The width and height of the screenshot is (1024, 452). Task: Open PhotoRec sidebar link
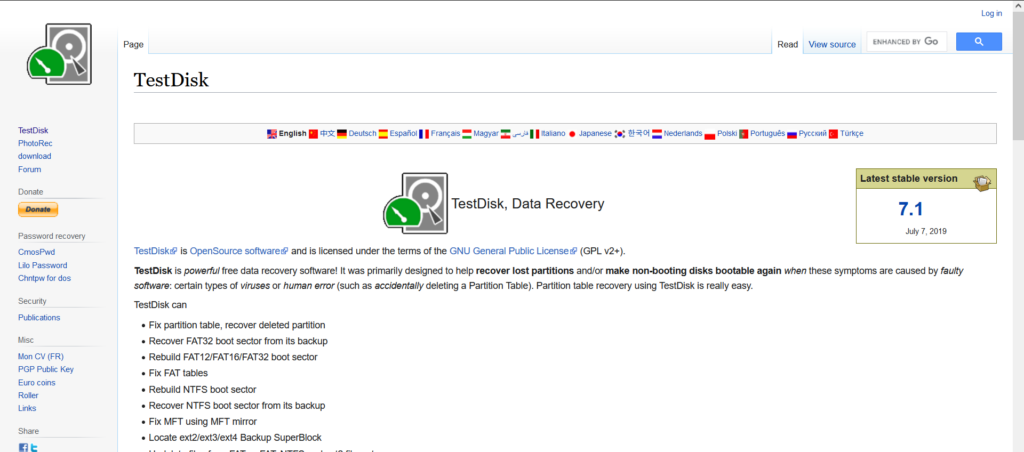[x=35, y=143]
